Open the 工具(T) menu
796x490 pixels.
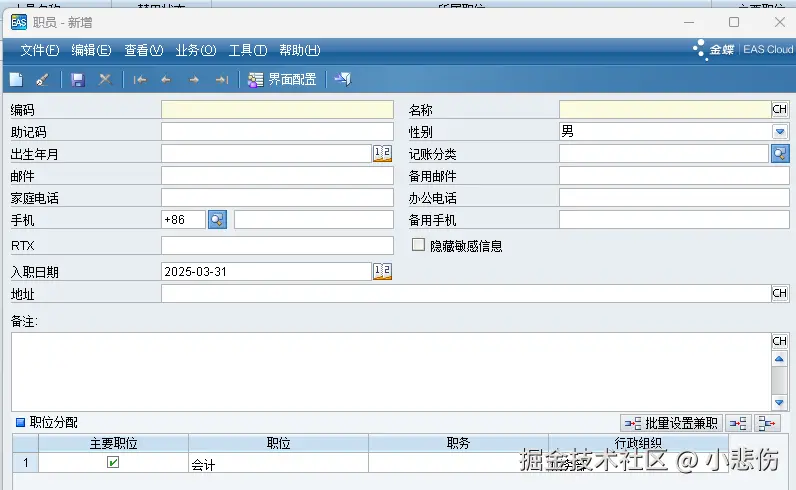[248, 50]
